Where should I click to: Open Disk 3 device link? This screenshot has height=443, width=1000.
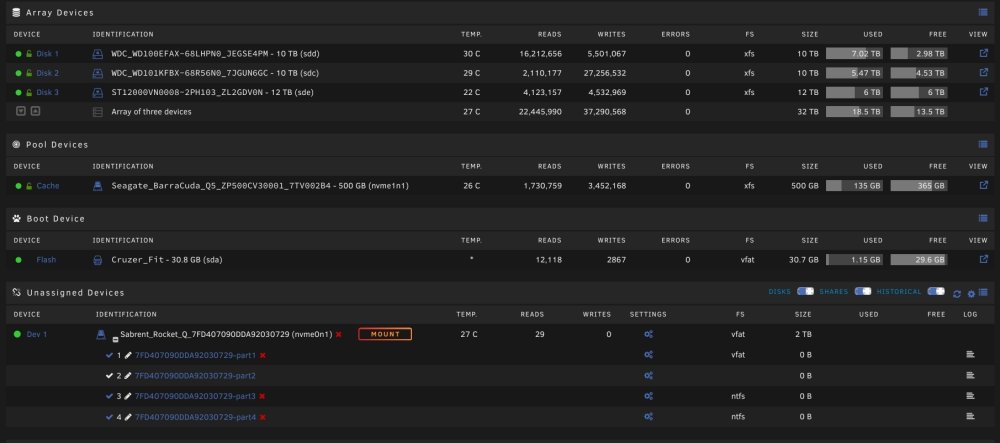48,92
